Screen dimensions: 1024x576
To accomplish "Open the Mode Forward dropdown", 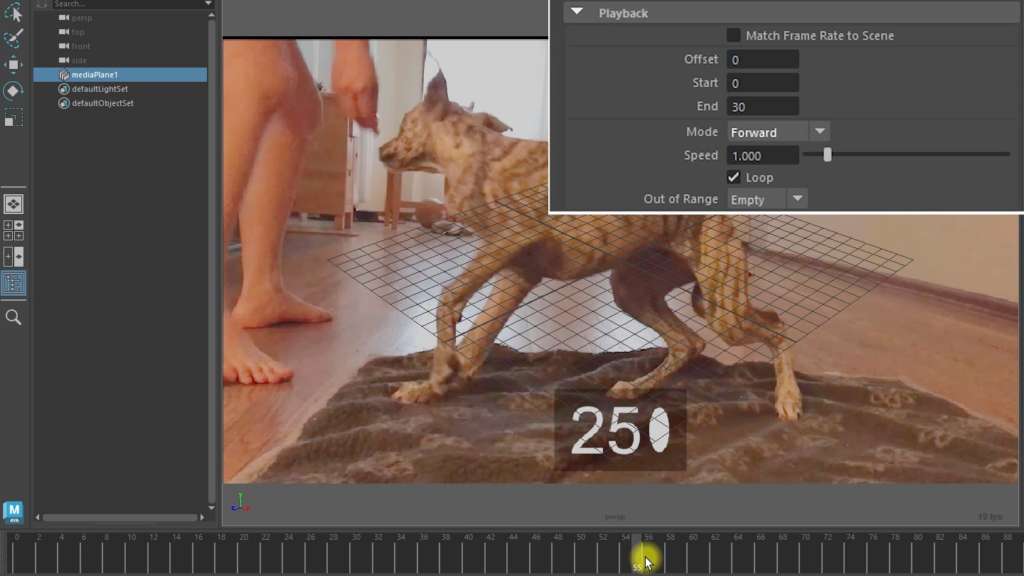I will point(778,132).
